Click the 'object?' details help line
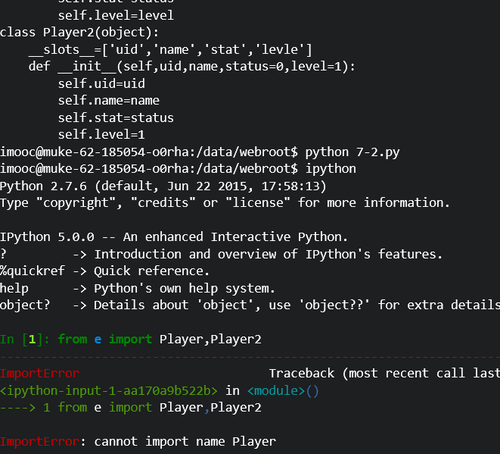 pos(250,305)
